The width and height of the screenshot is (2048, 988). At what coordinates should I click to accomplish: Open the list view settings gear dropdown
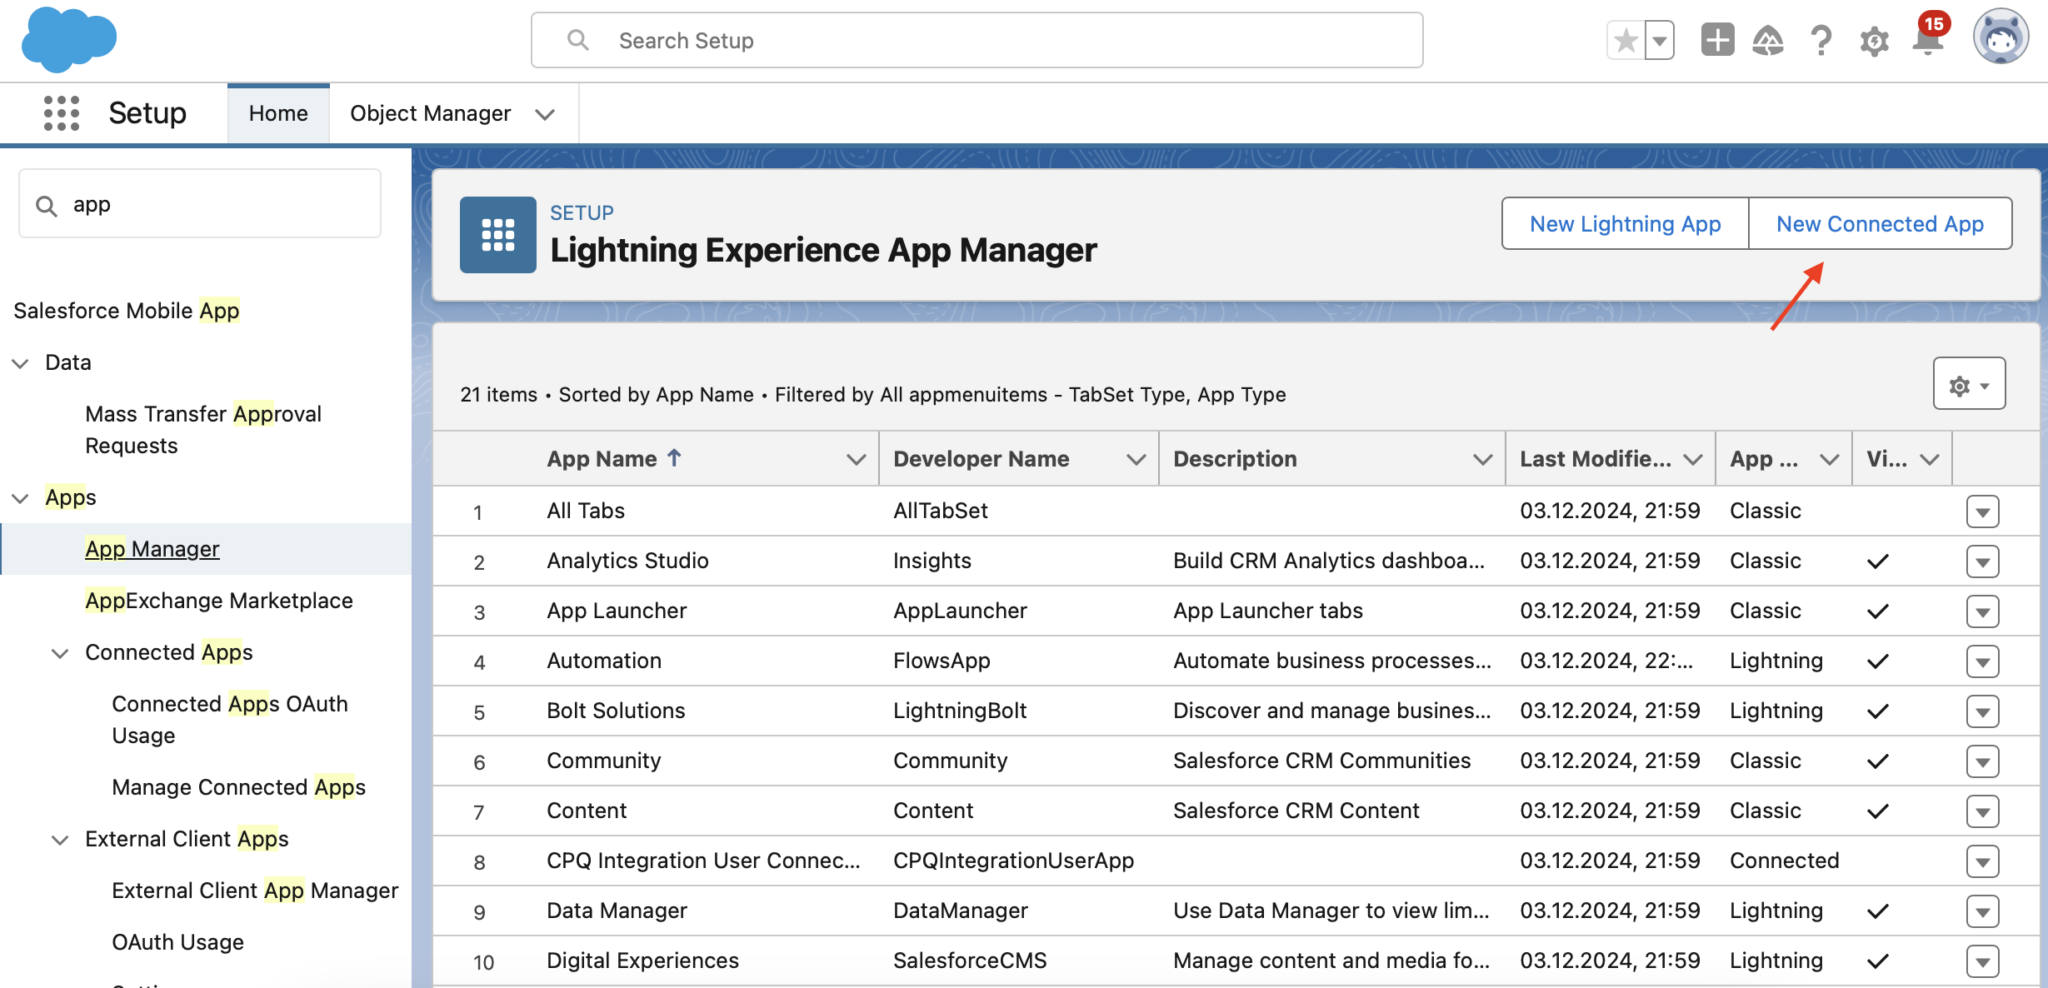[x=1968, y=383]
